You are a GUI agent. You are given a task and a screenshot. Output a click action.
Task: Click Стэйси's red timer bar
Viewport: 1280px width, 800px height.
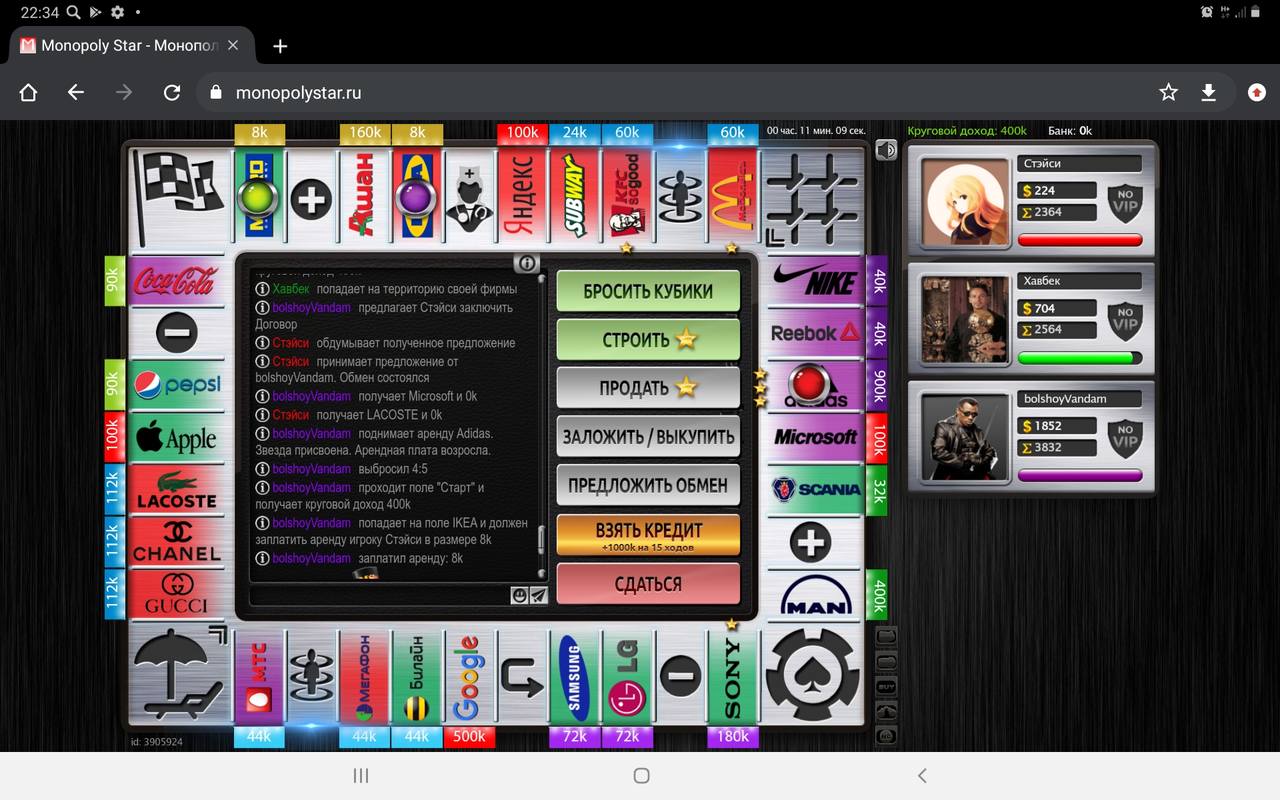(x=1080, y=240)
